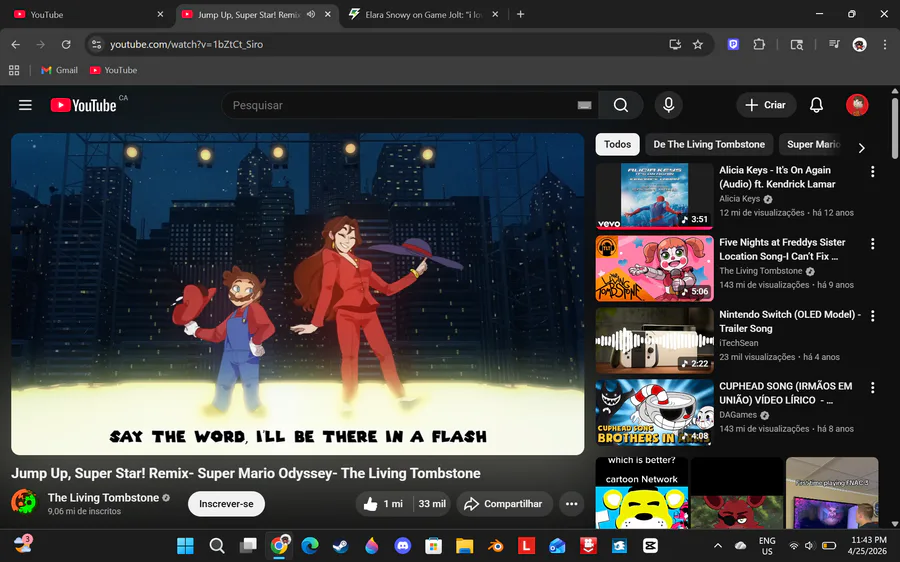The height and width of the screenshot is (562, 900).
Task: Click the vertical page scrollbar
Action: click(x=895, y=127)
